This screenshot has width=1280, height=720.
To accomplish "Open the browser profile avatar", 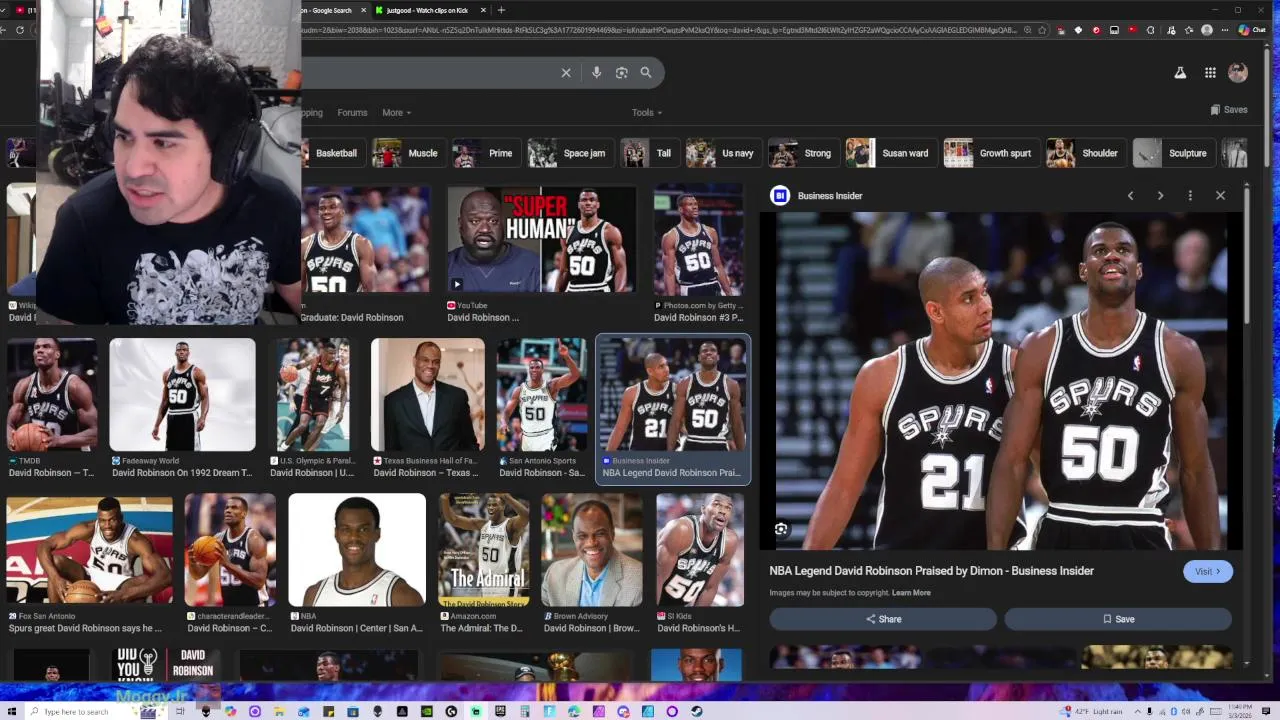I will pyautogui.click(x=1207, y=30).
